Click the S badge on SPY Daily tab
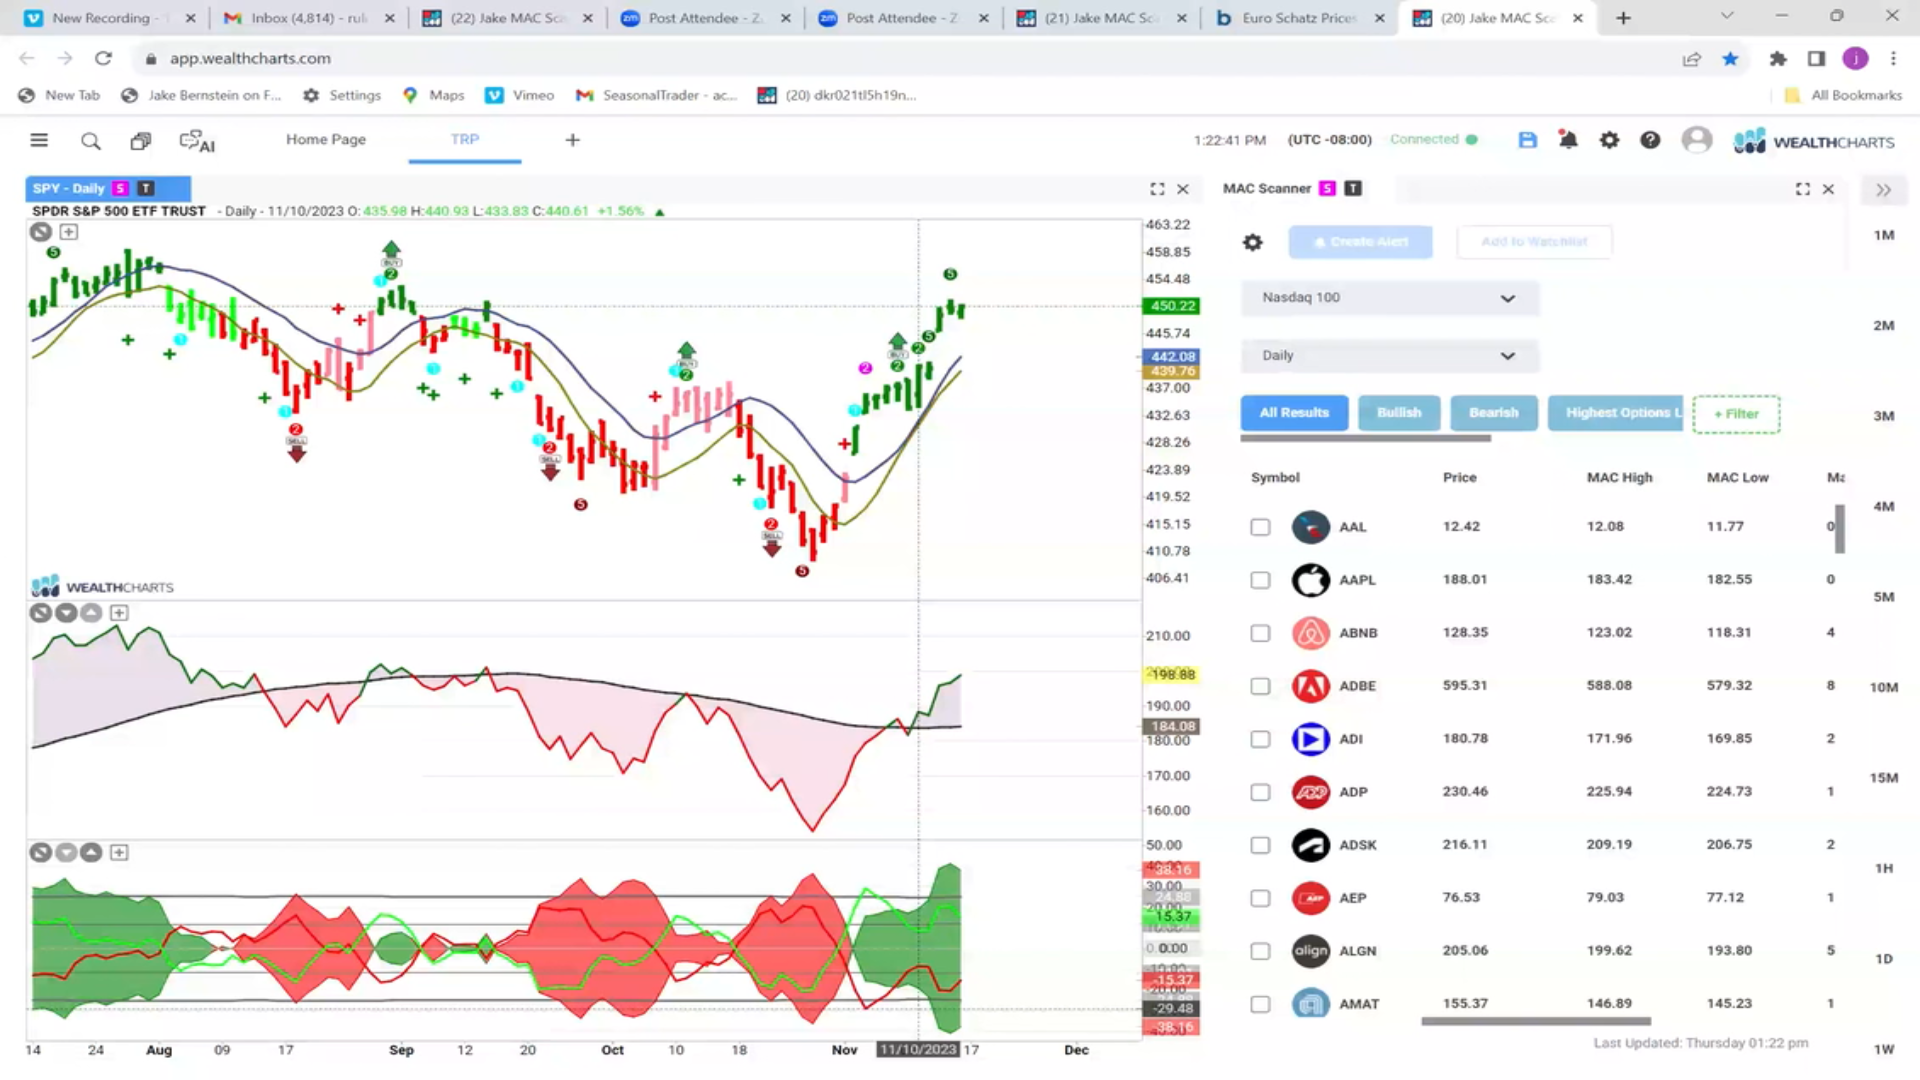 121,188
